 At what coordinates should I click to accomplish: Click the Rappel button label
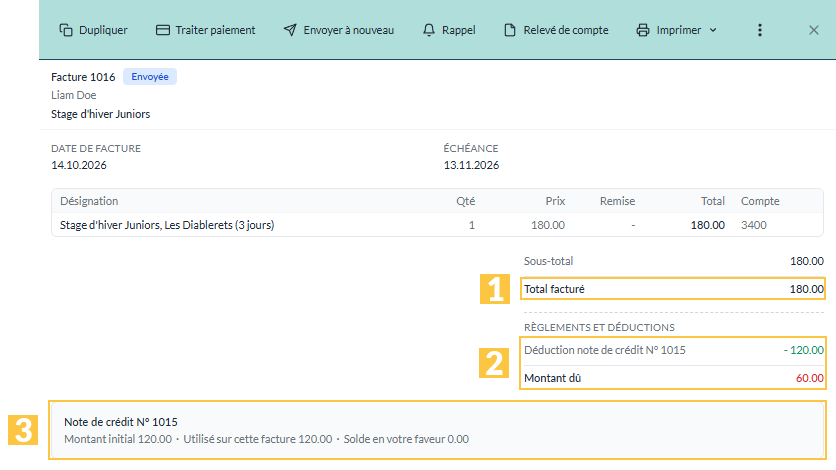click(x=459, y=30)
